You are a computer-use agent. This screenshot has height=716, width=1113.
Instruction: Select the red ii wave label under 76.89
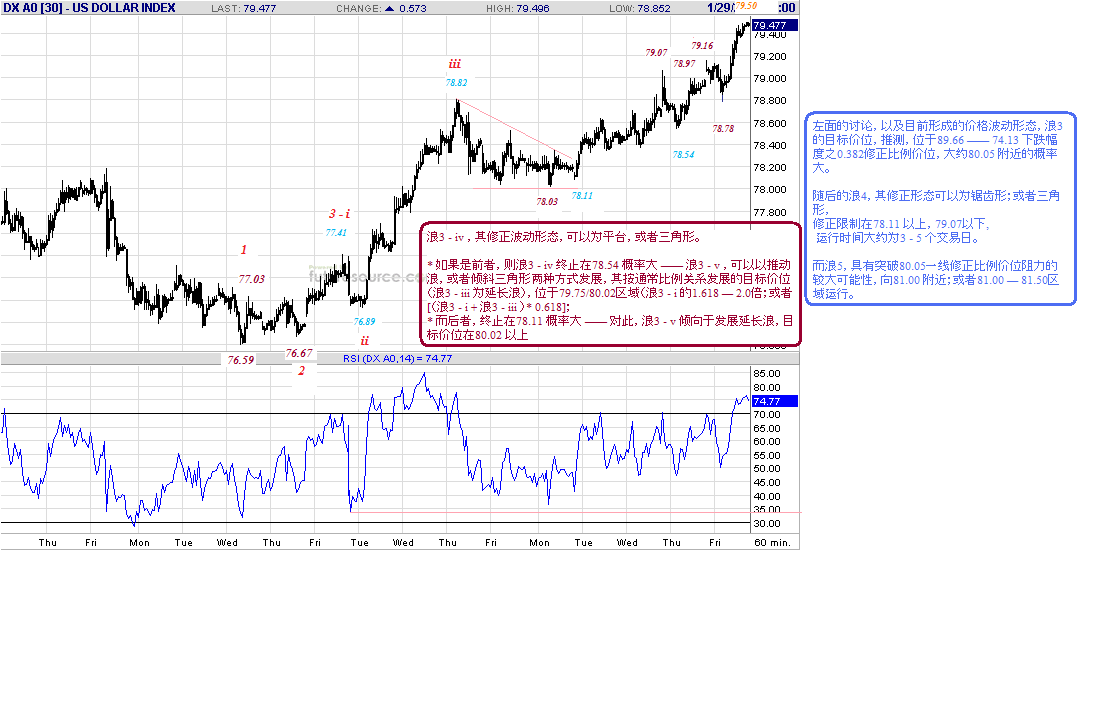pyautogui.click(x=364, y=341)
